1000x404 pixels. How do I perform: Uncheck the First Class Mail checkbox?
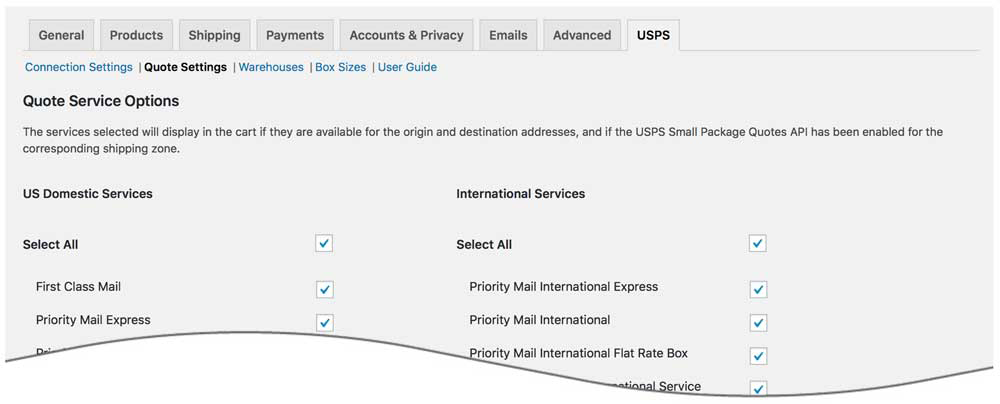pos(324,289)
